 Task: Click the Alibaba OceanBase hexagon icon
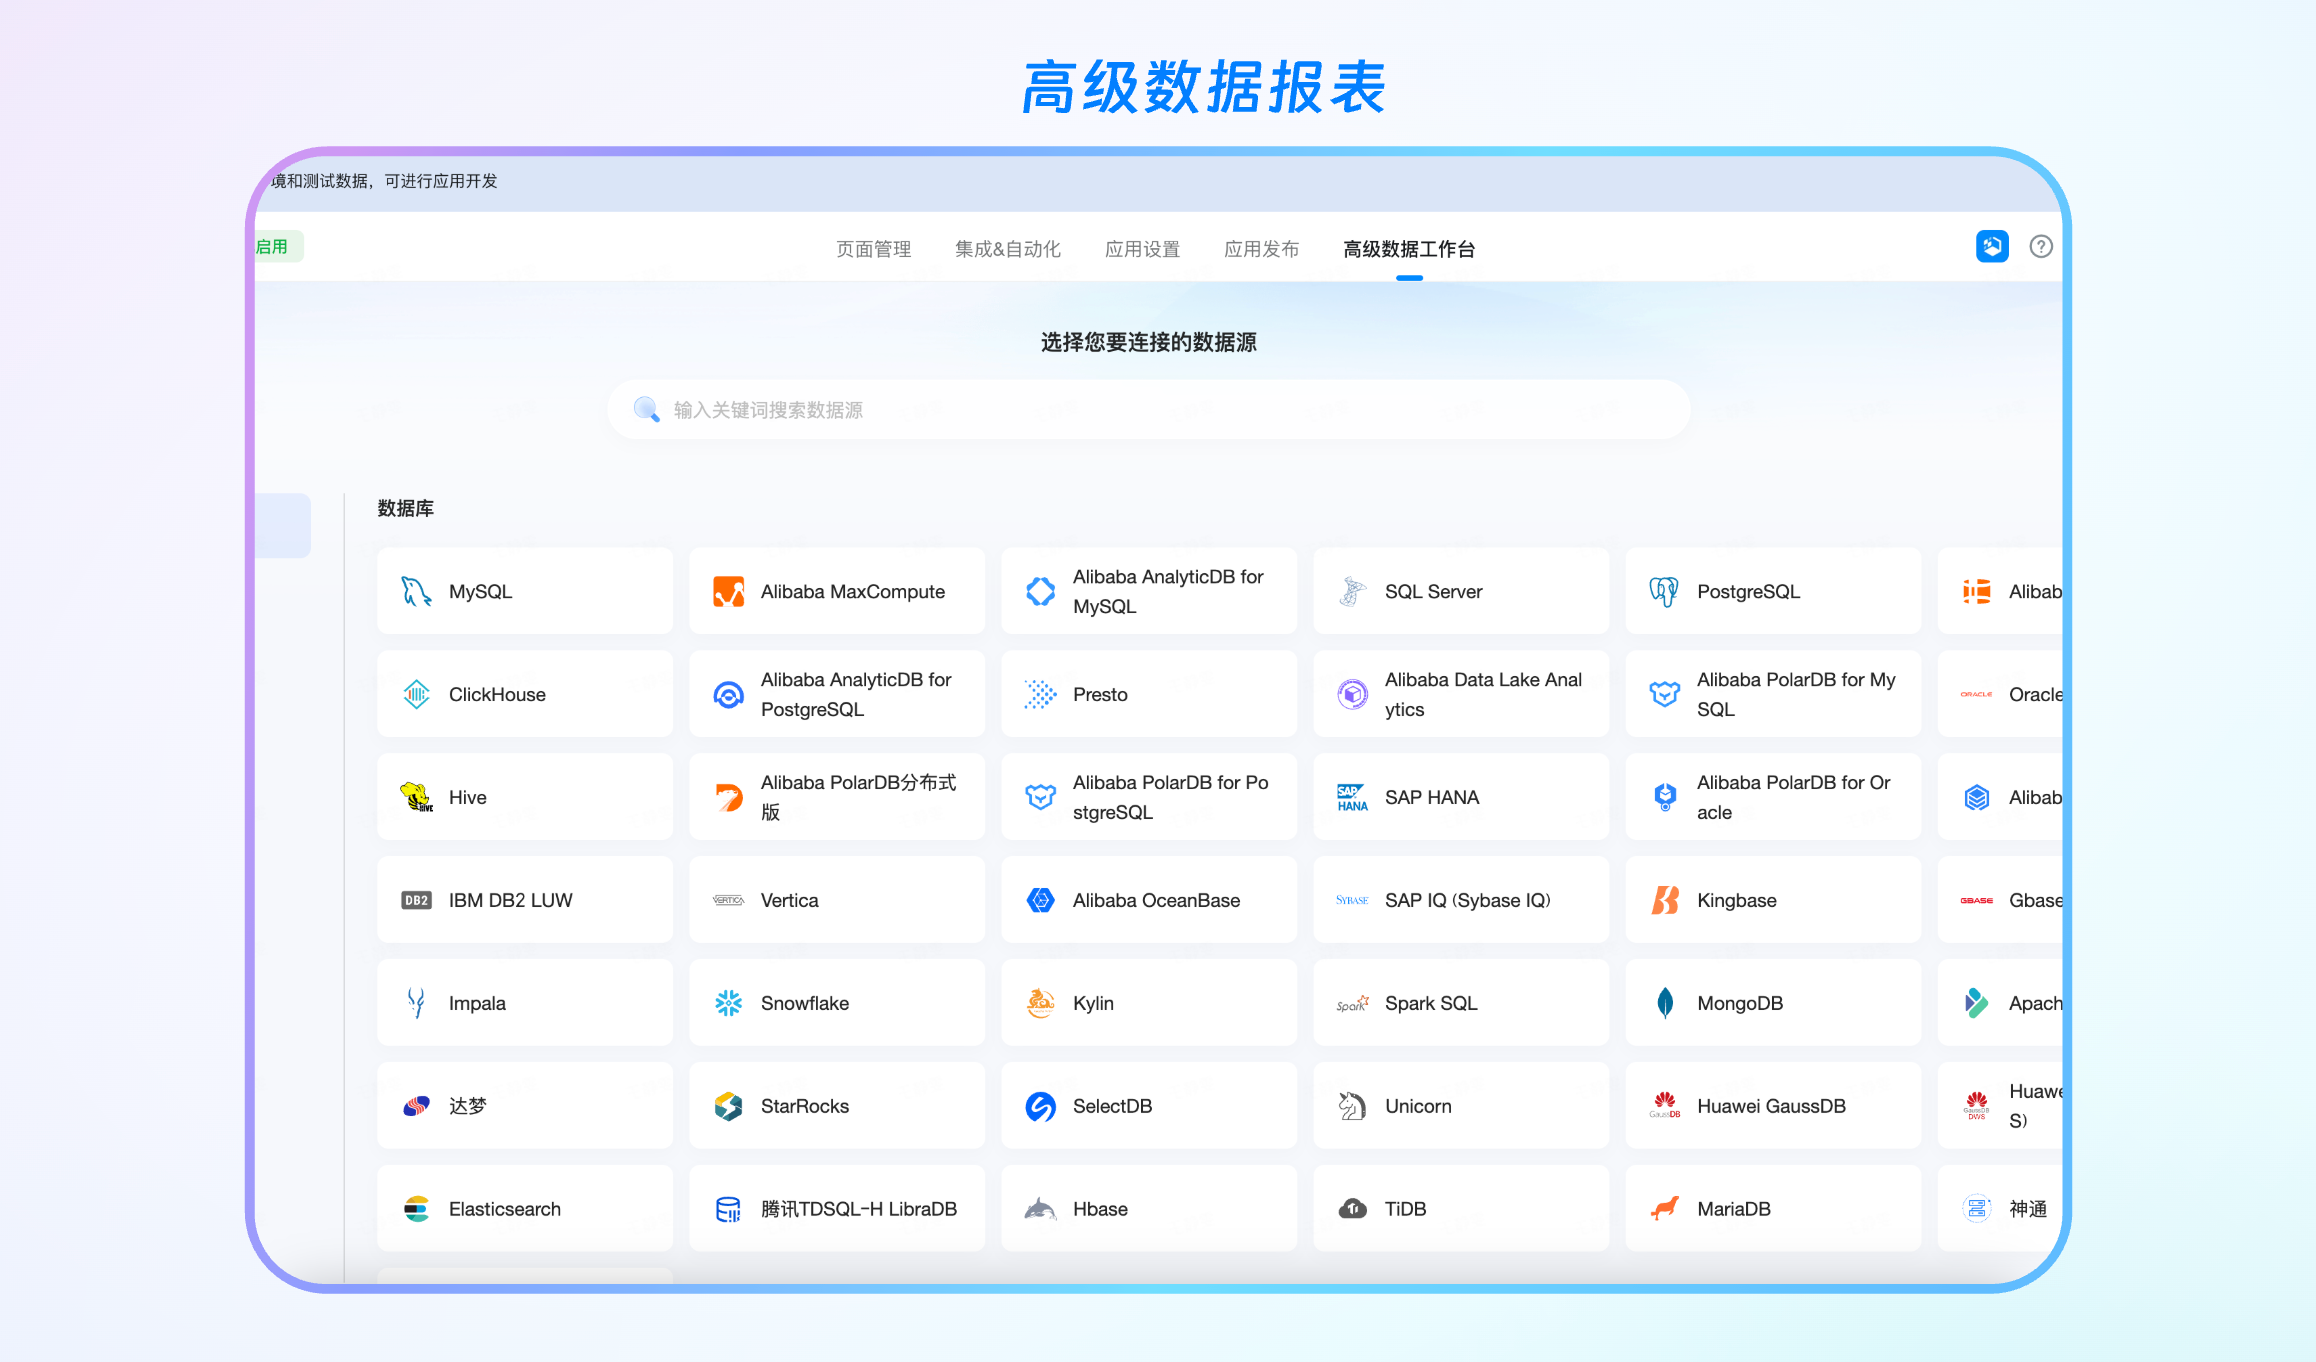(x=1040, y=900)
